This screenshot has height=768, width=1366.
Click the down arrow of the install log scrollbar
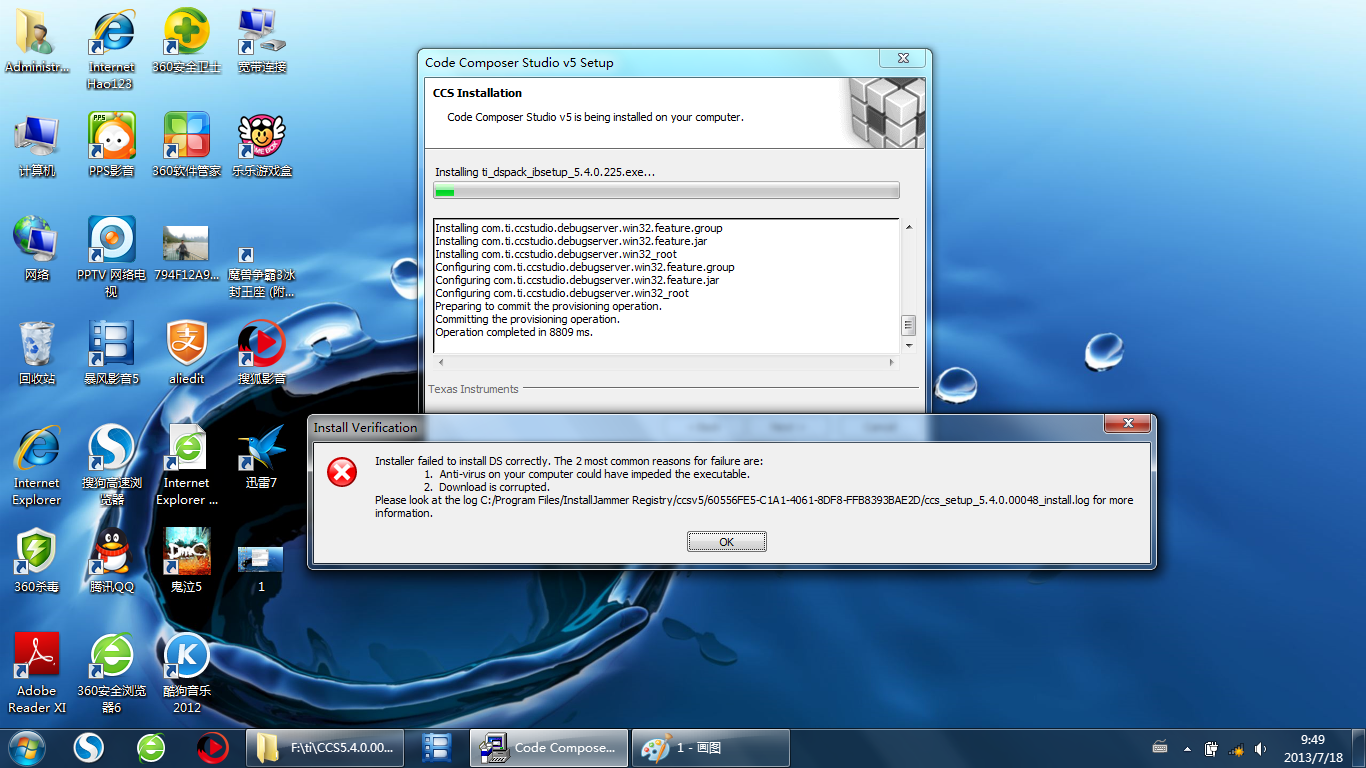coord(909,345)
